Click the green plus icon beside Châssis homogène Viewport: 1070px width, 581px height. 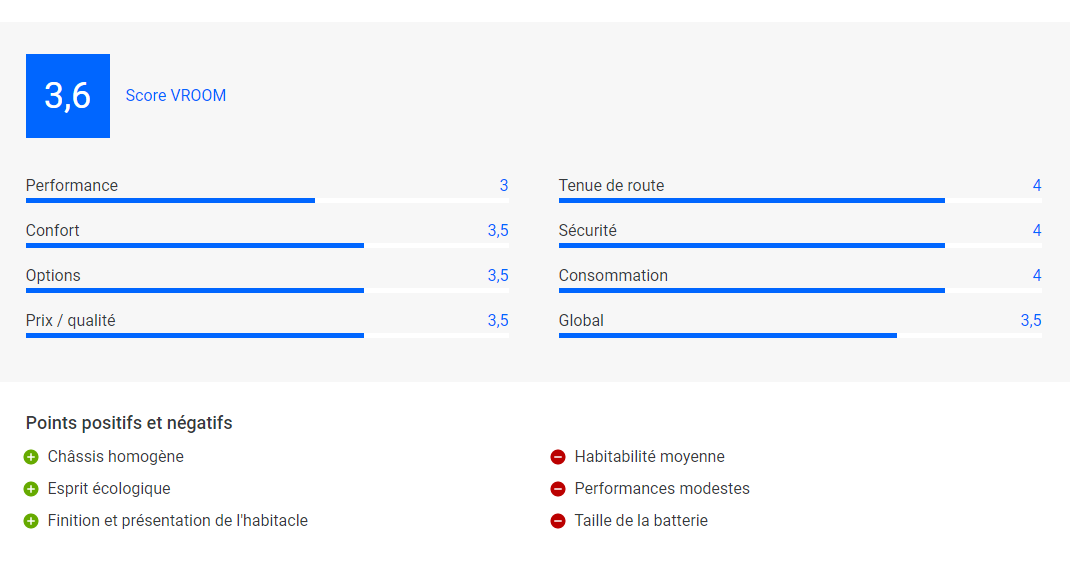tap(31, 457)
